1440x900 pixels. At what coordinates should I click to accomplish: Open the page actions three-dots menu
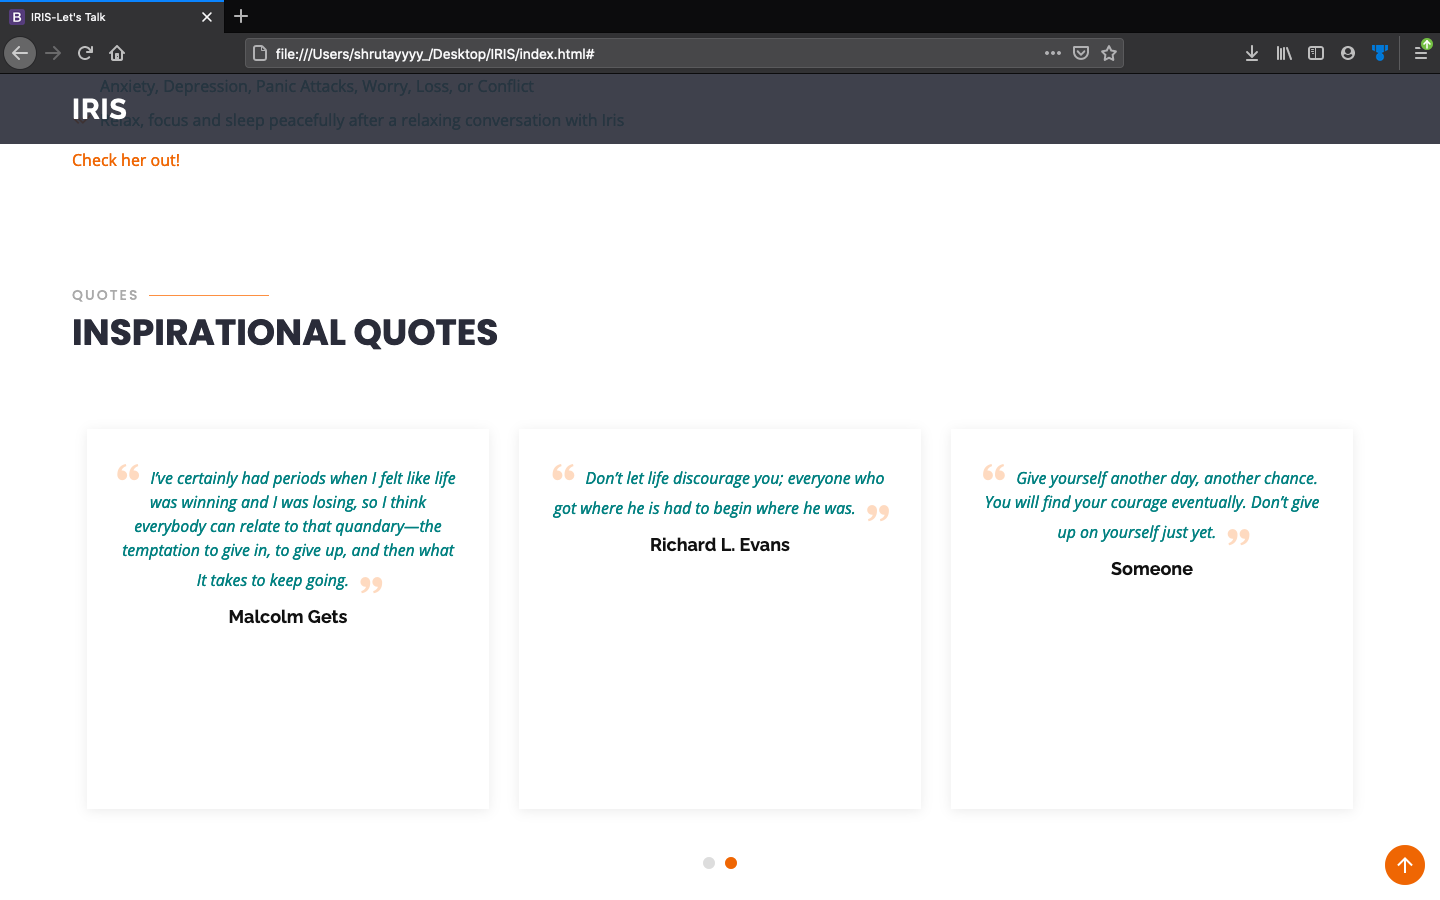[1053, 53]
